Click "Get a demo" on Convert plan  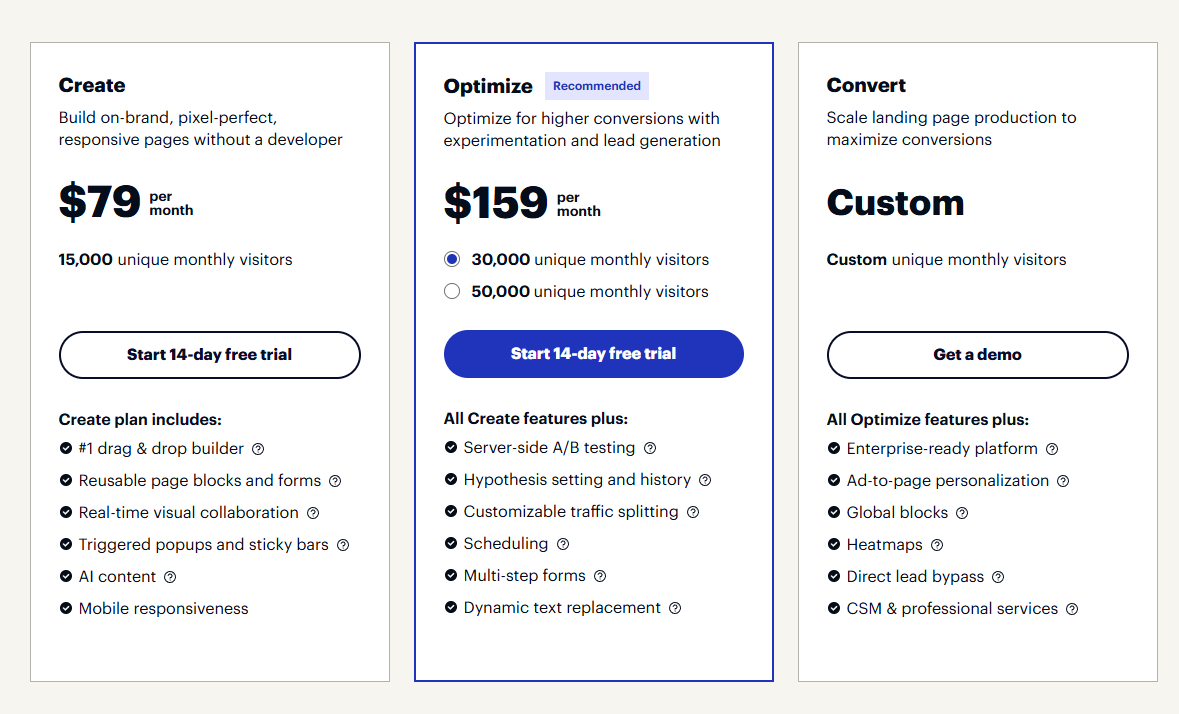pos(977,354)
